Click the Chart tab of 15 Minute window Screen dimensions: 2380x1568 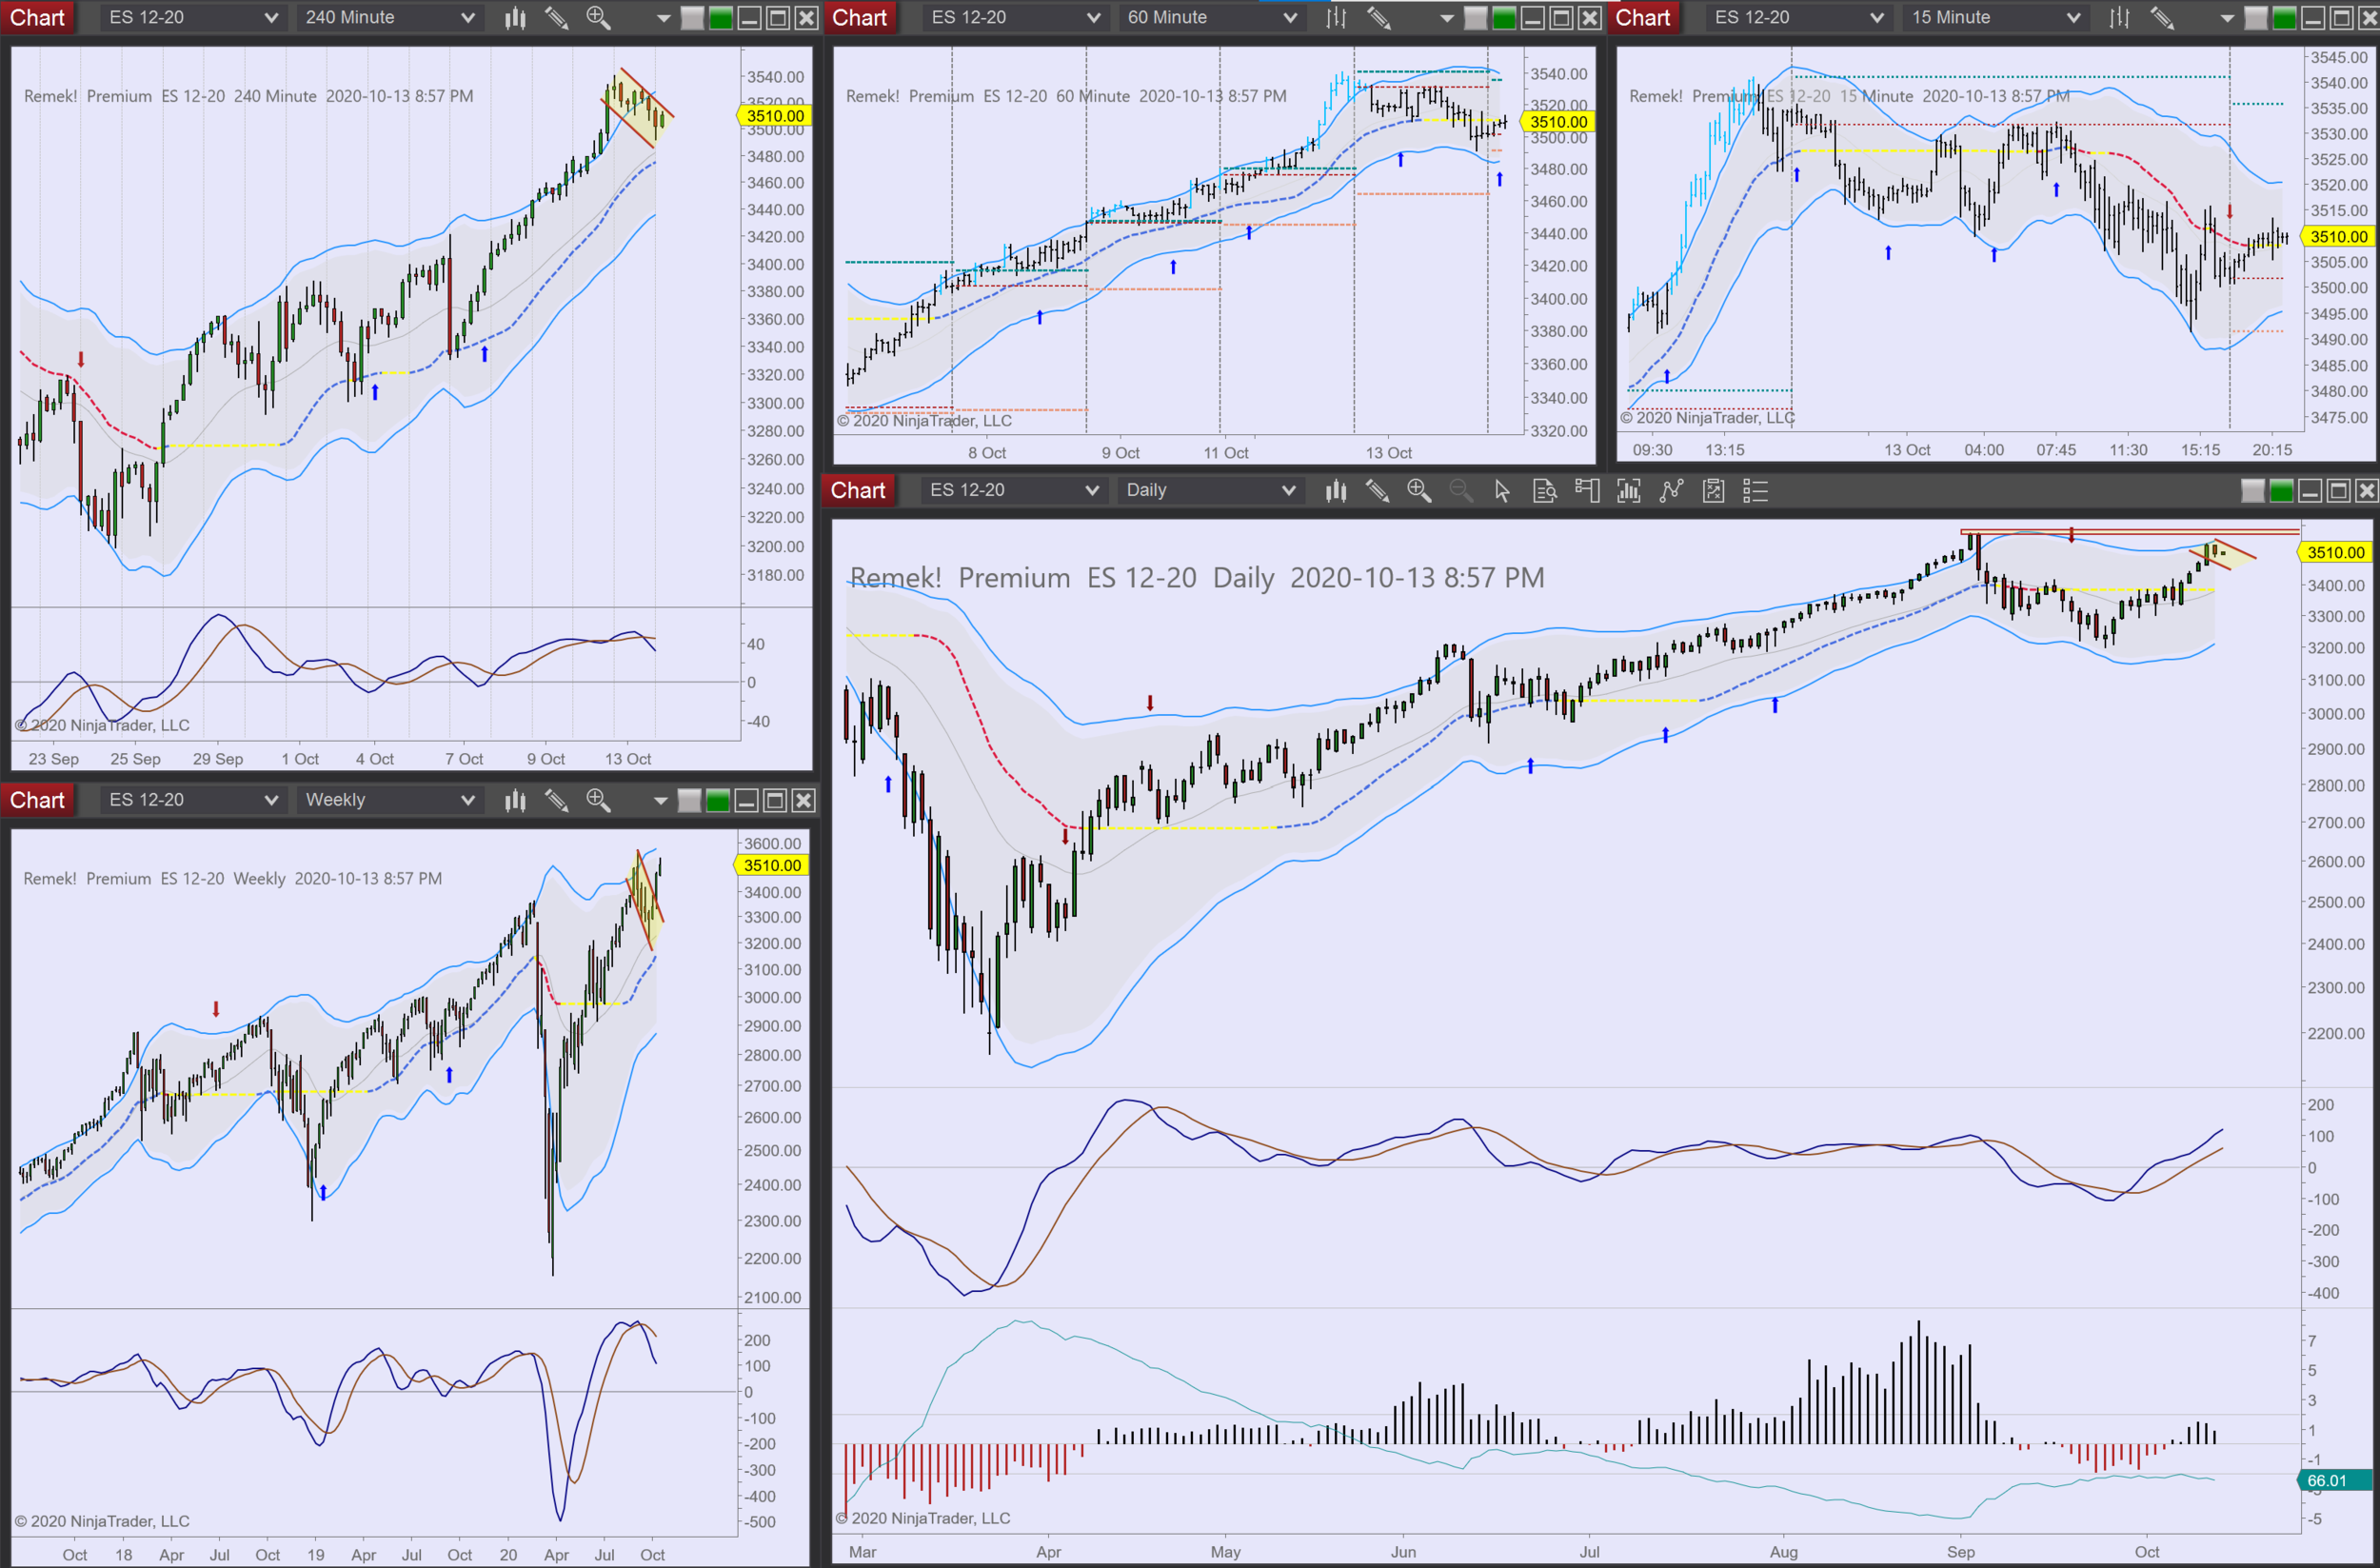click(1642, 18)
